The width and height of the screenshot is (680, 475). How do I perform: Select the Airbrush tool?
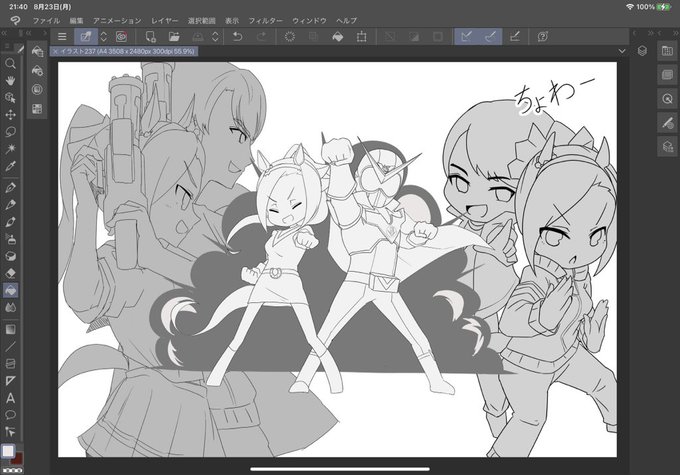click(x=10, y=239)
